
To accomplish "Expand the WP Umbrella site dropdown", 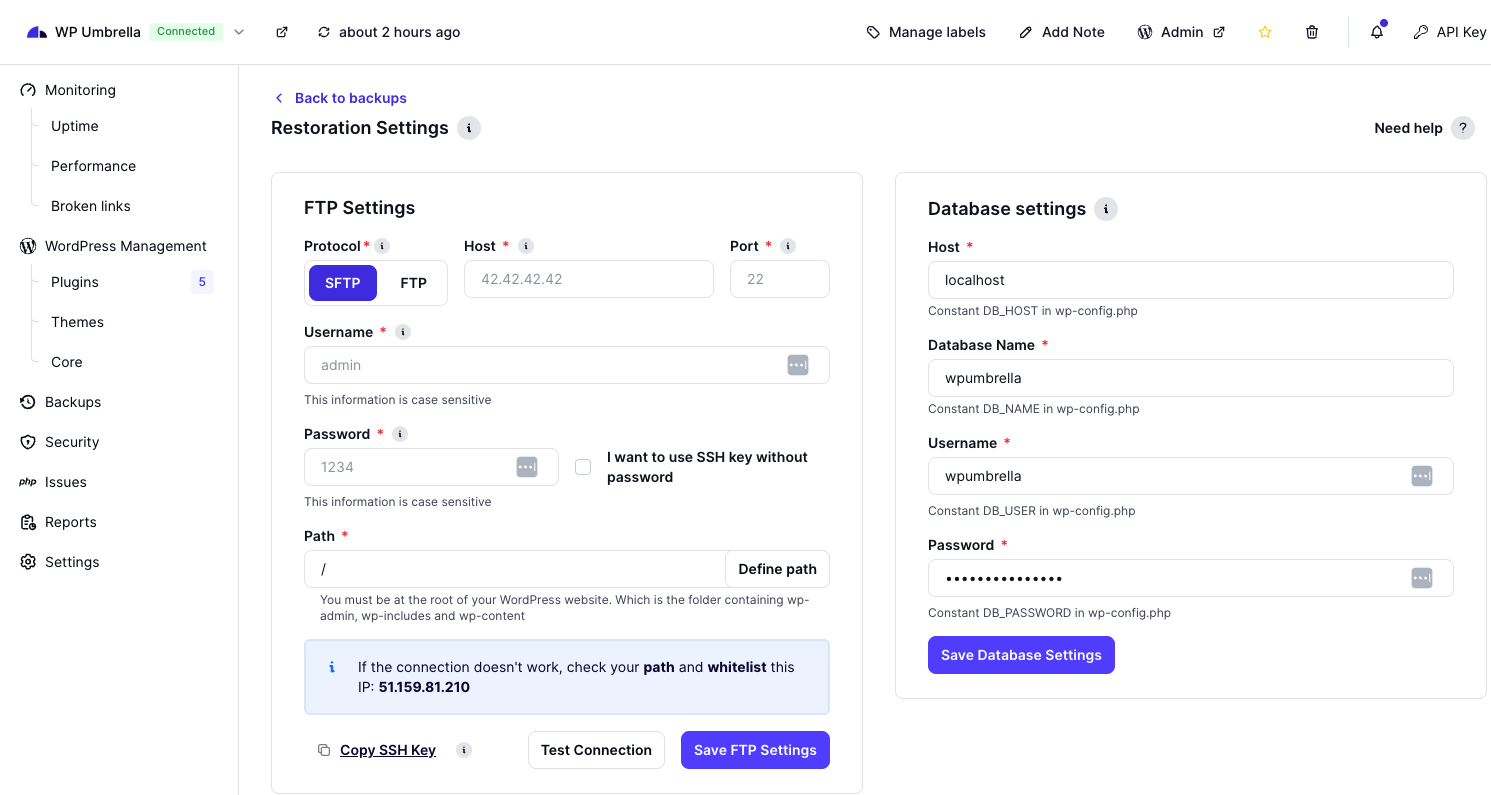I will [x=239, y=32].
